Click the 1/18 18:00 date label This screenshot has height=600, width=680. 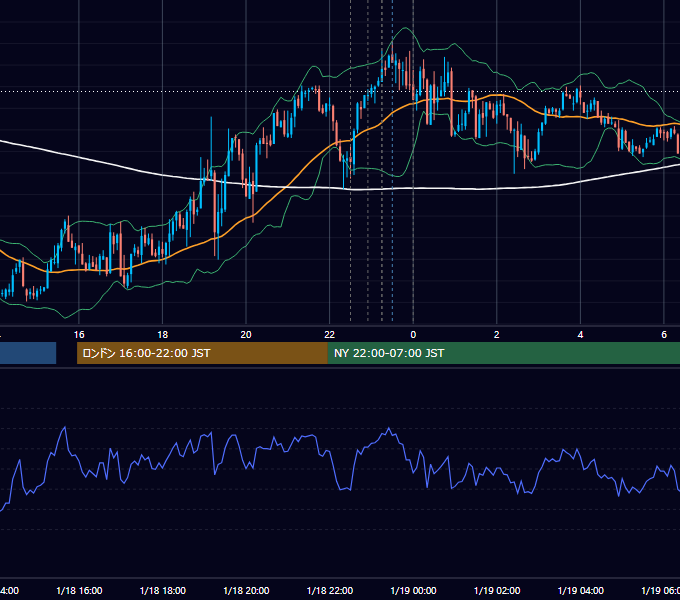[x=163, y=591]
